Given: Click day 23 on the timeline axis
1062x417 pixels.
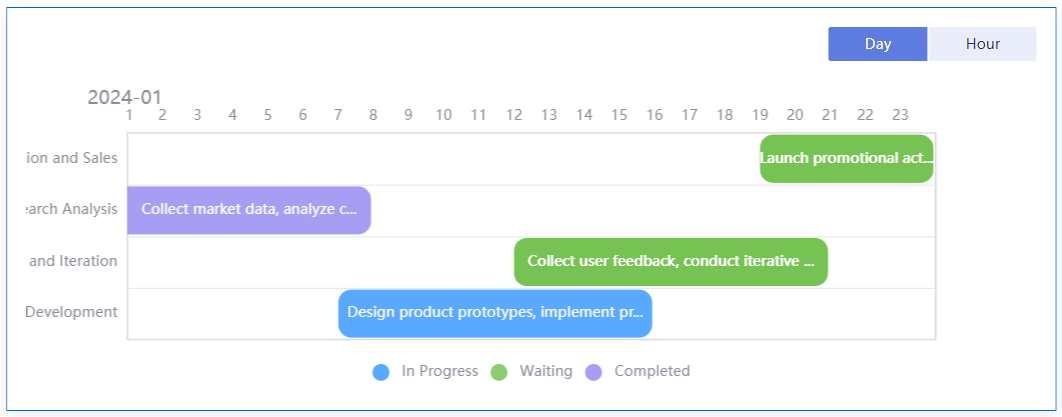Looking at the screenshot, I should coord(900,115).
